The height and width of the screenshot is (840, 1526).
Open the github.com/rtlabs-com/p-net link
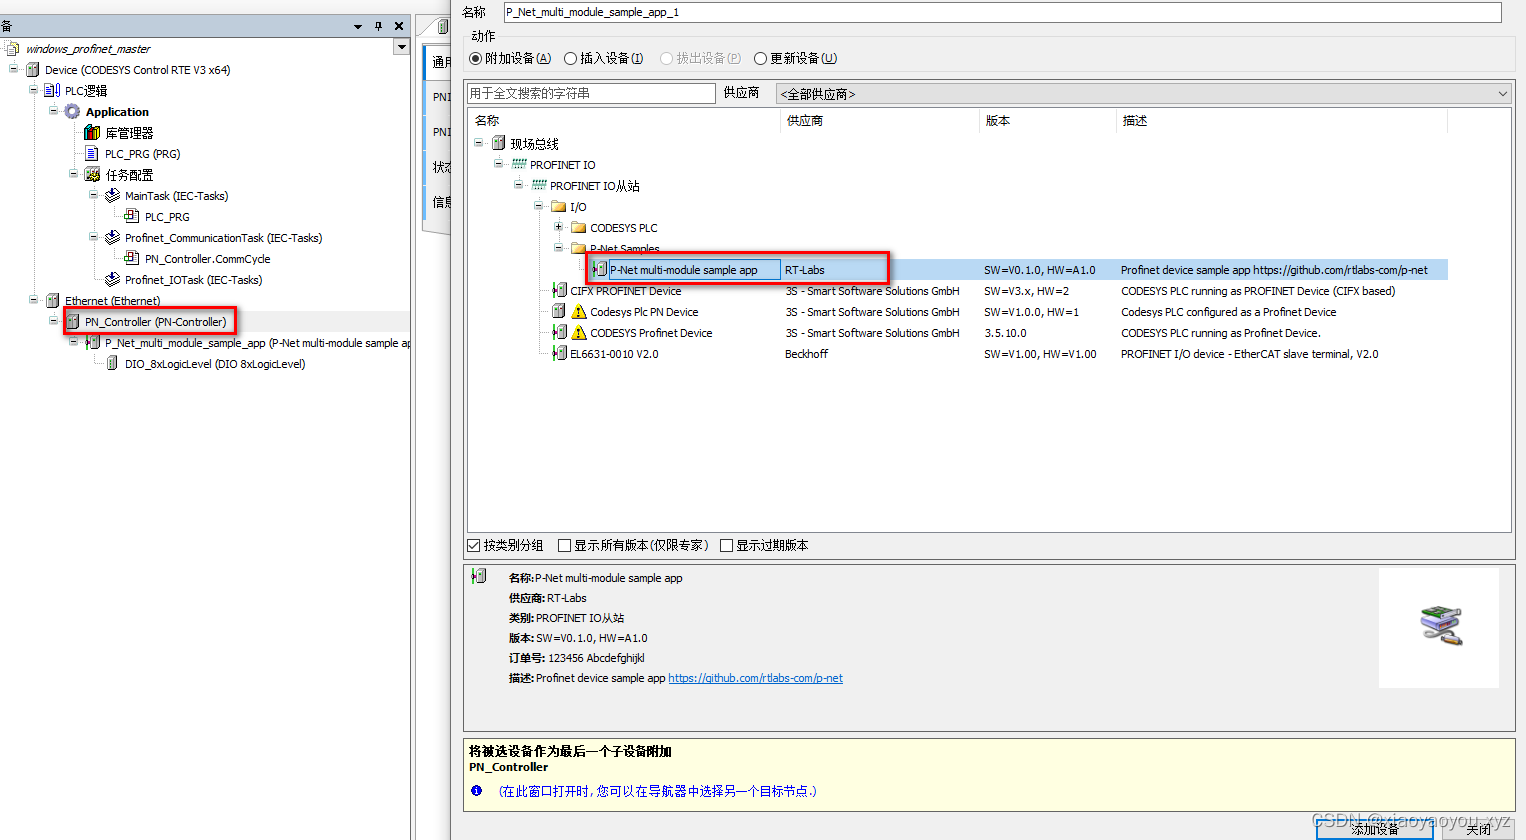[755, 678]
